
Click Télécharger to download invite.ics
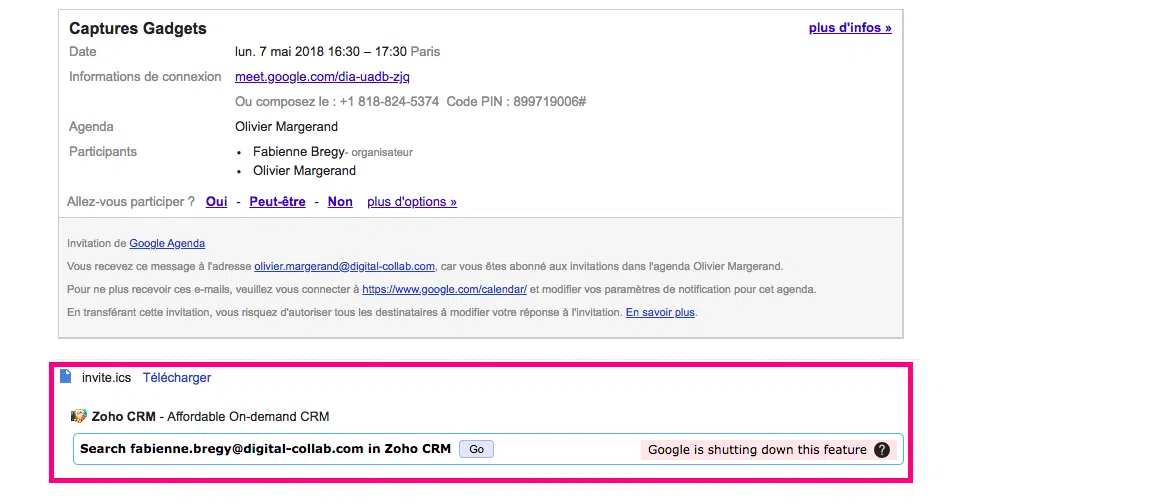coord(177,377)
